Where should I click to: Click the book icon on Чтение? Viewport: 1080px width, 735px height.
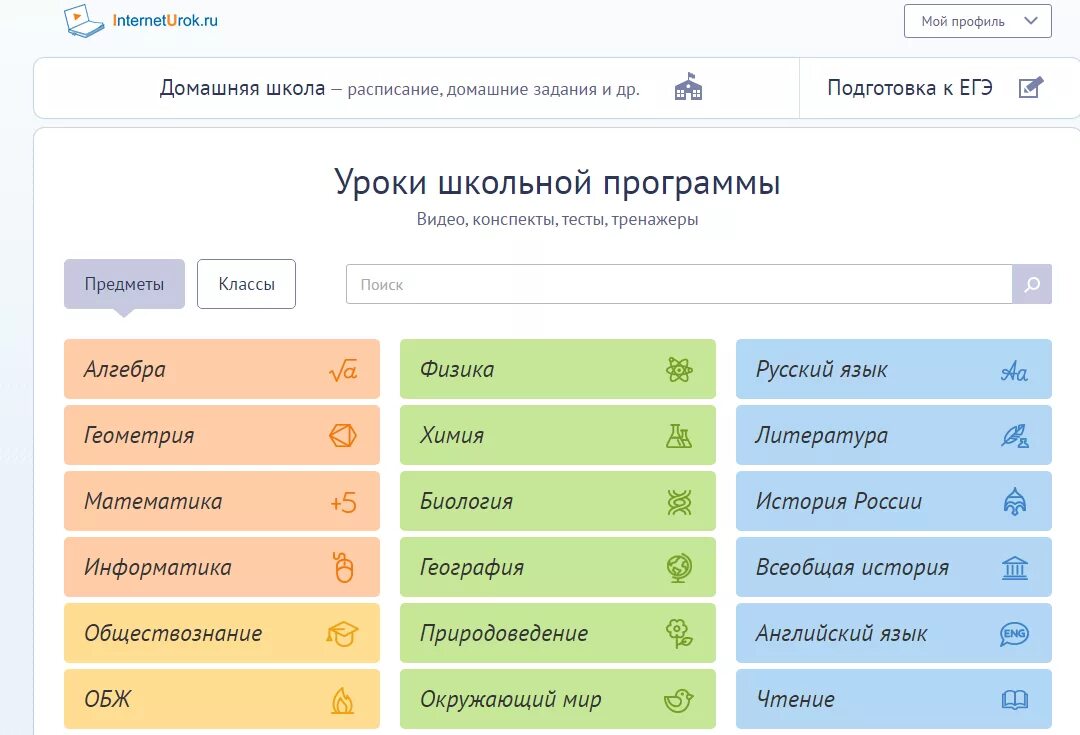click(1016, 699)
